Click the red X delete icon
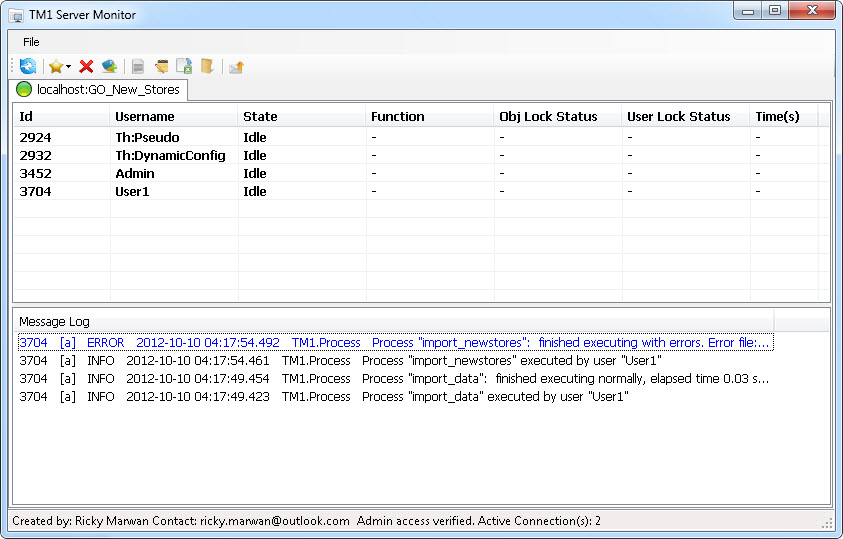 coord(86,66)
